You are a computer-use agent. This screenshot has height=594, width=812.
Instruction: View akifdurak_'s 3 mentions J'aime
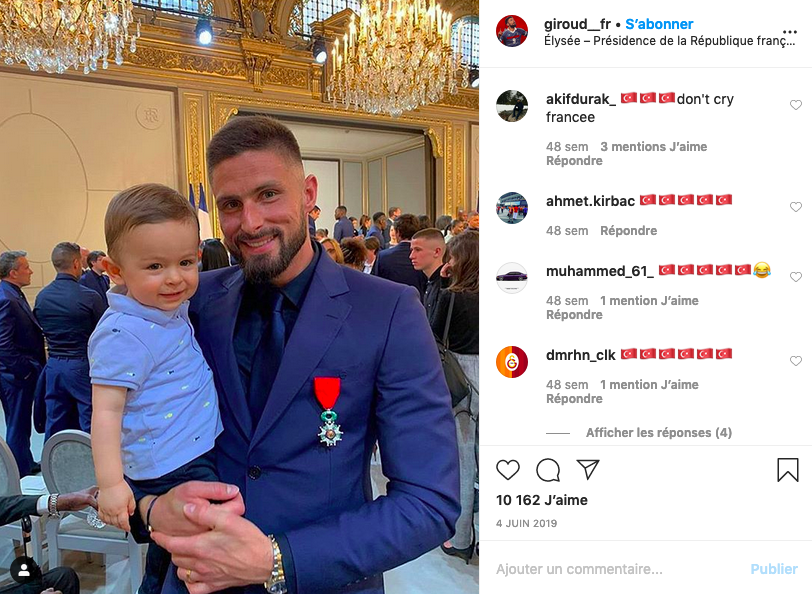[x=654, y=147]
